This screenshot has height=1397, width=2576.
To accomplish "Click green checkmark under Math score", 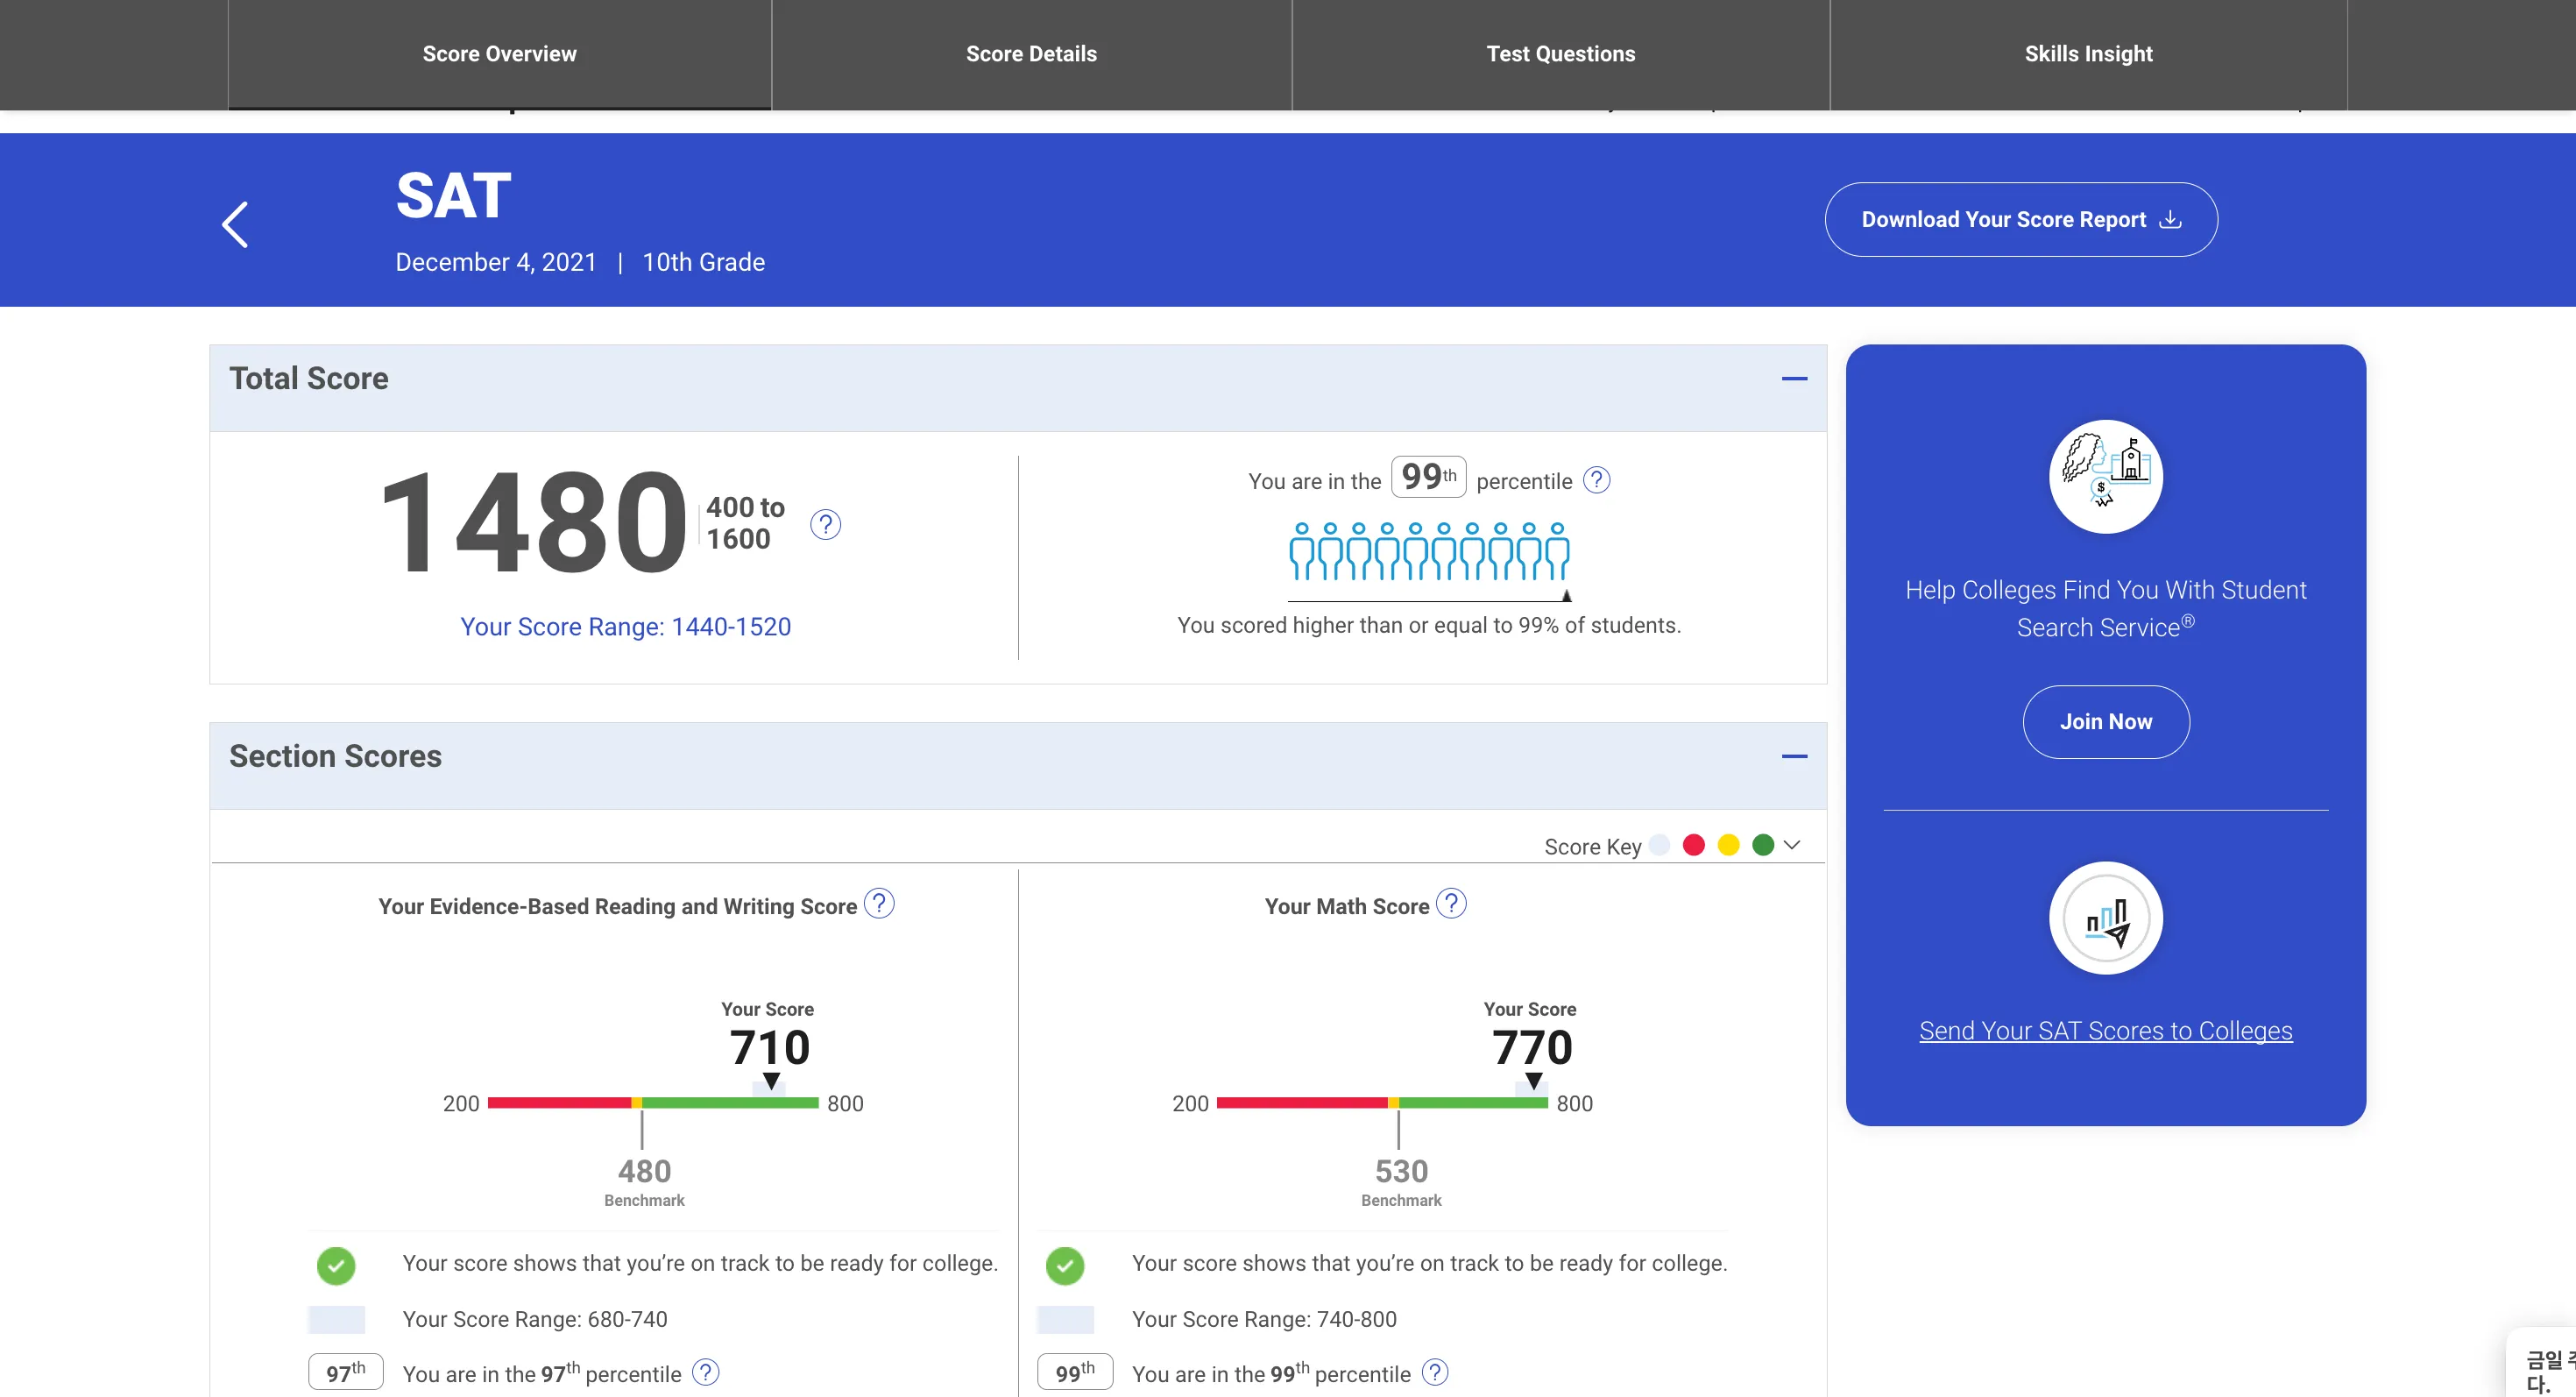I will pos(1065,1266).
